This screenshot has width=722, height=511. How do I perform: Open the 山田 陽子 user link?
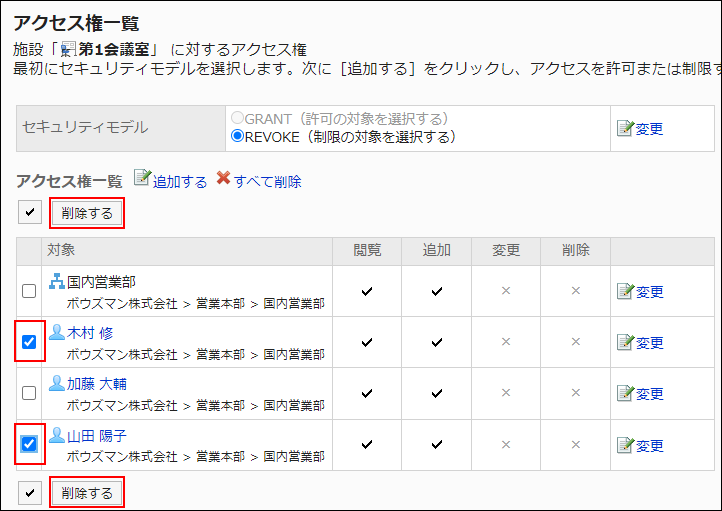[97, 436]
